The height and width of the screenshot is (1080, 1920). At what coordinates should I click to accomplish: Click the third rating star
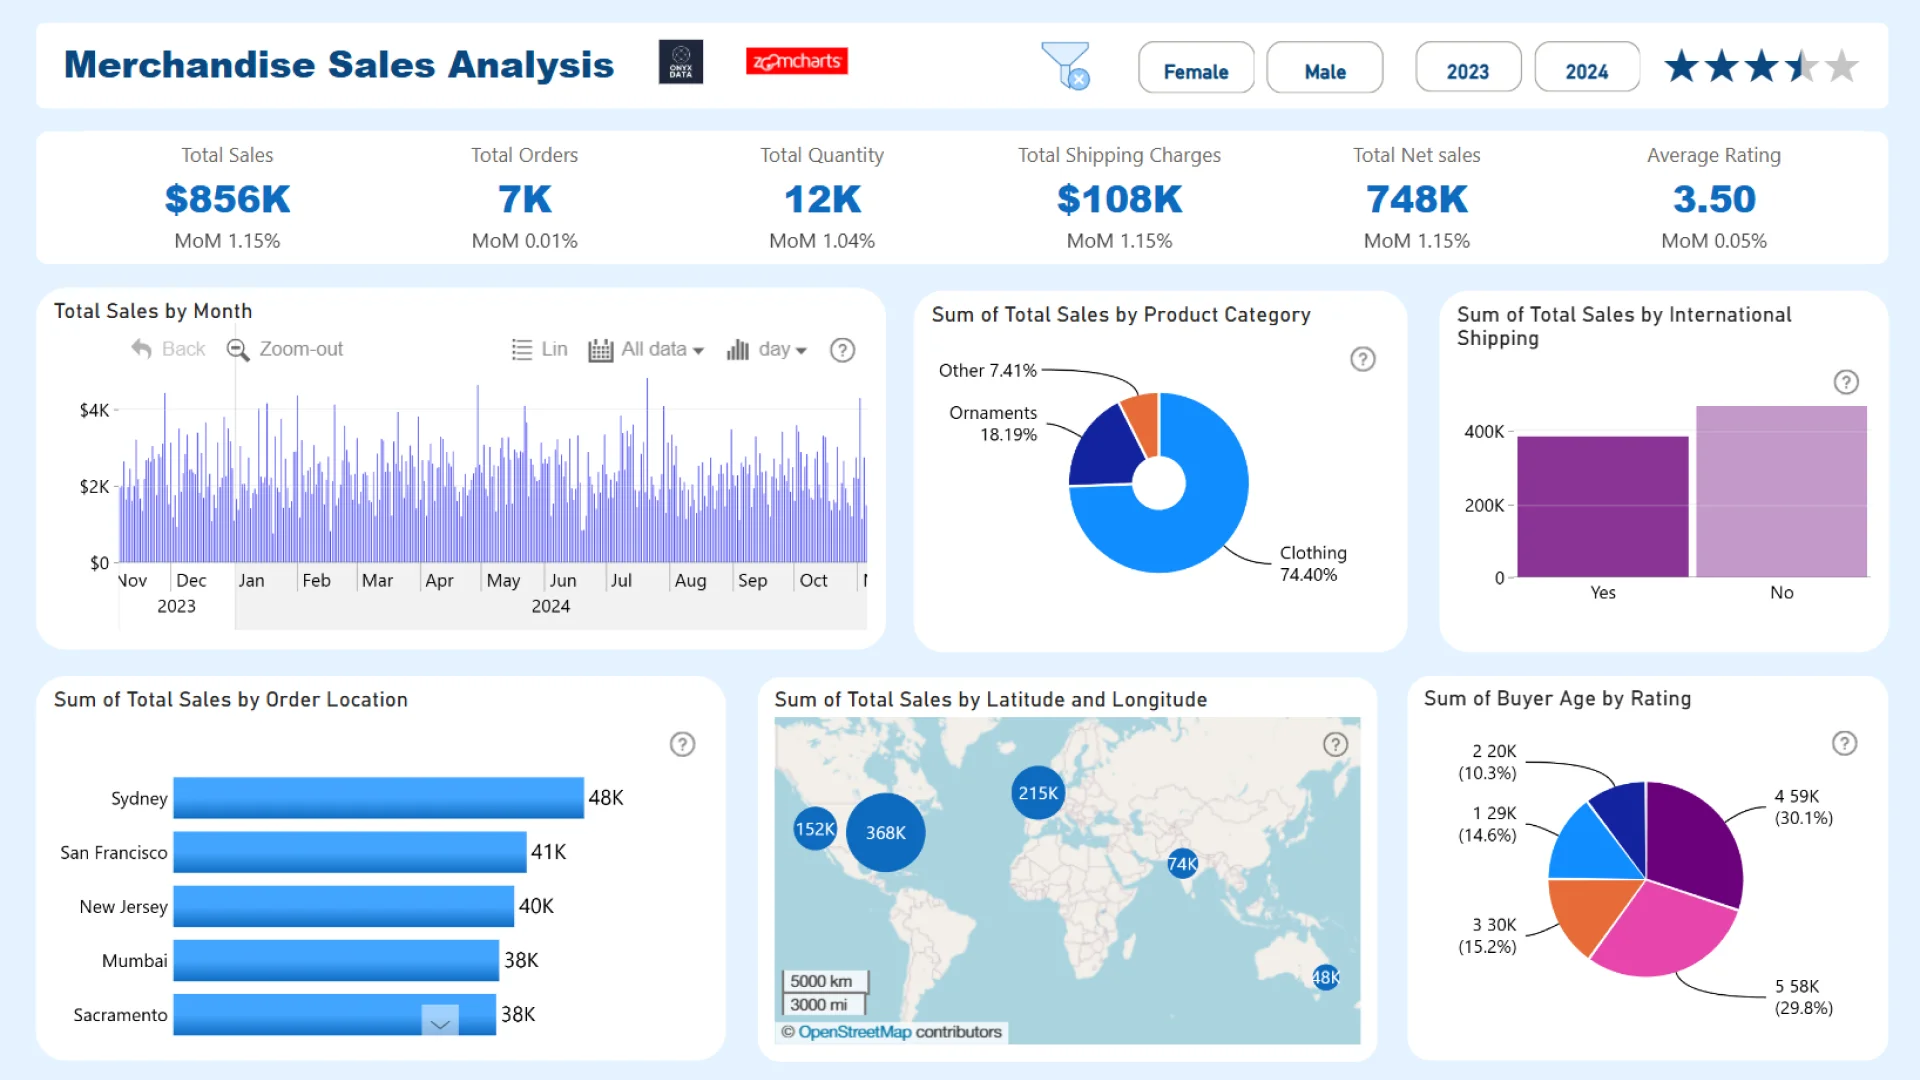(1762, 67)
